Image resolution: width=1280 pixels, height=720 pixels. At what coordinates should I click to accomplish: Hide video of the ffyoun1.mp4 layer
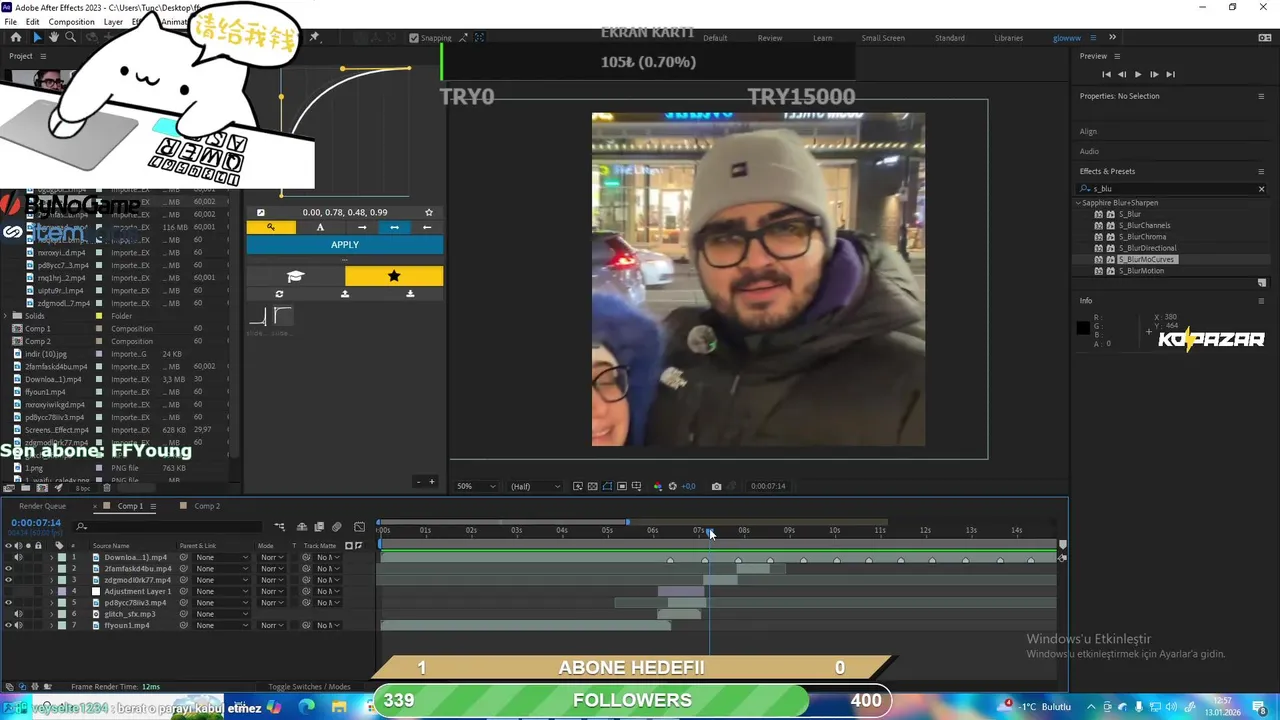pyautogui.click(x=9, y=625)
